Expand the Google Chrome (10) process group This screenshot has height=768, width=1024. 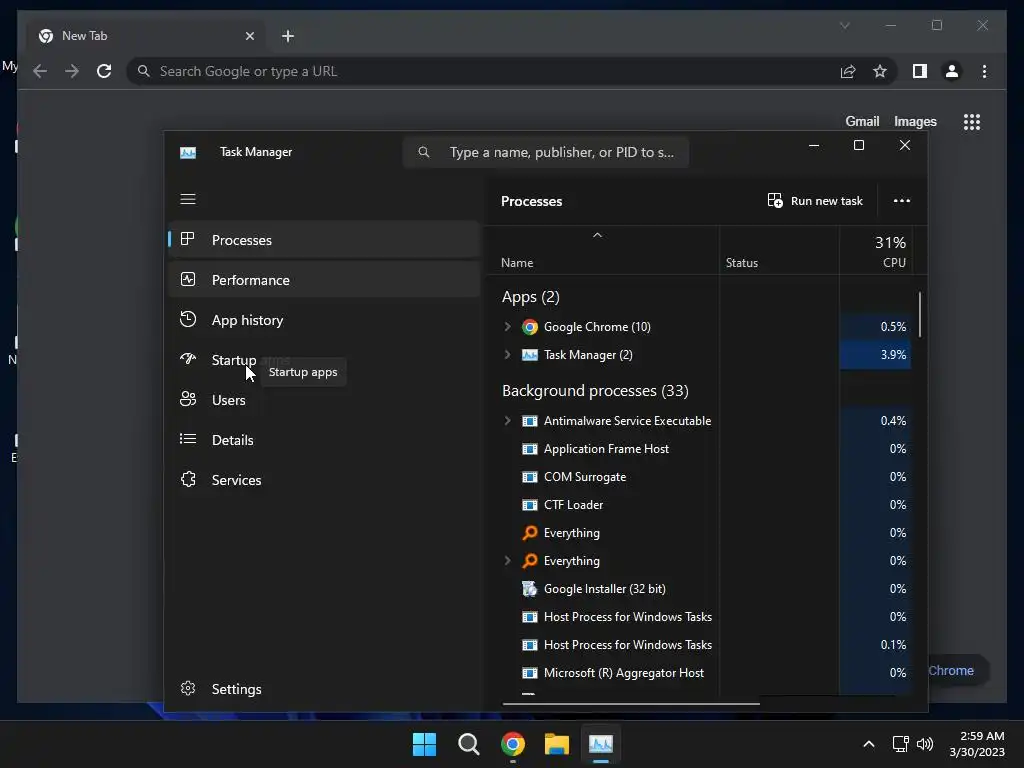click(507, 327)
